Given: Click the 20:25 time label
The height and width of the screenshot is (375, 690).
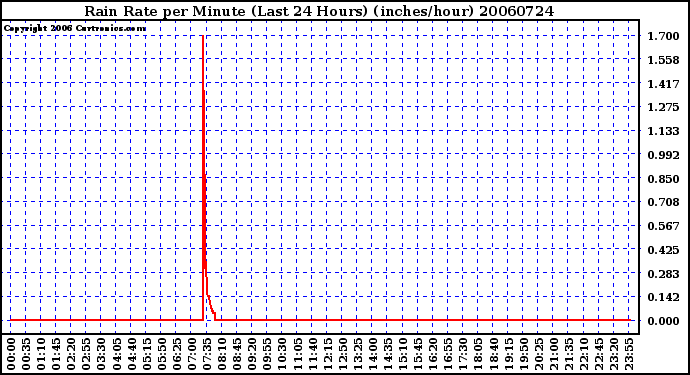Looking at the screenshot, I should click(539, 355).
